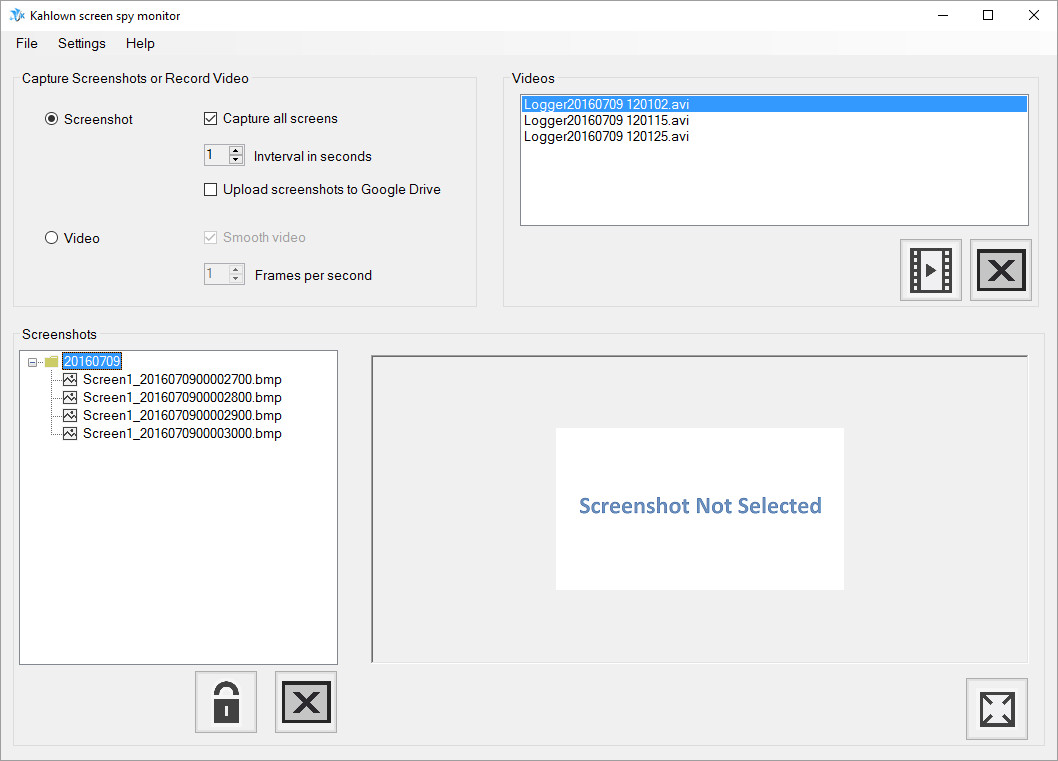The image size is (1058, 761).
Task: Minimize the Kahlown window
Action: [943, 15]
